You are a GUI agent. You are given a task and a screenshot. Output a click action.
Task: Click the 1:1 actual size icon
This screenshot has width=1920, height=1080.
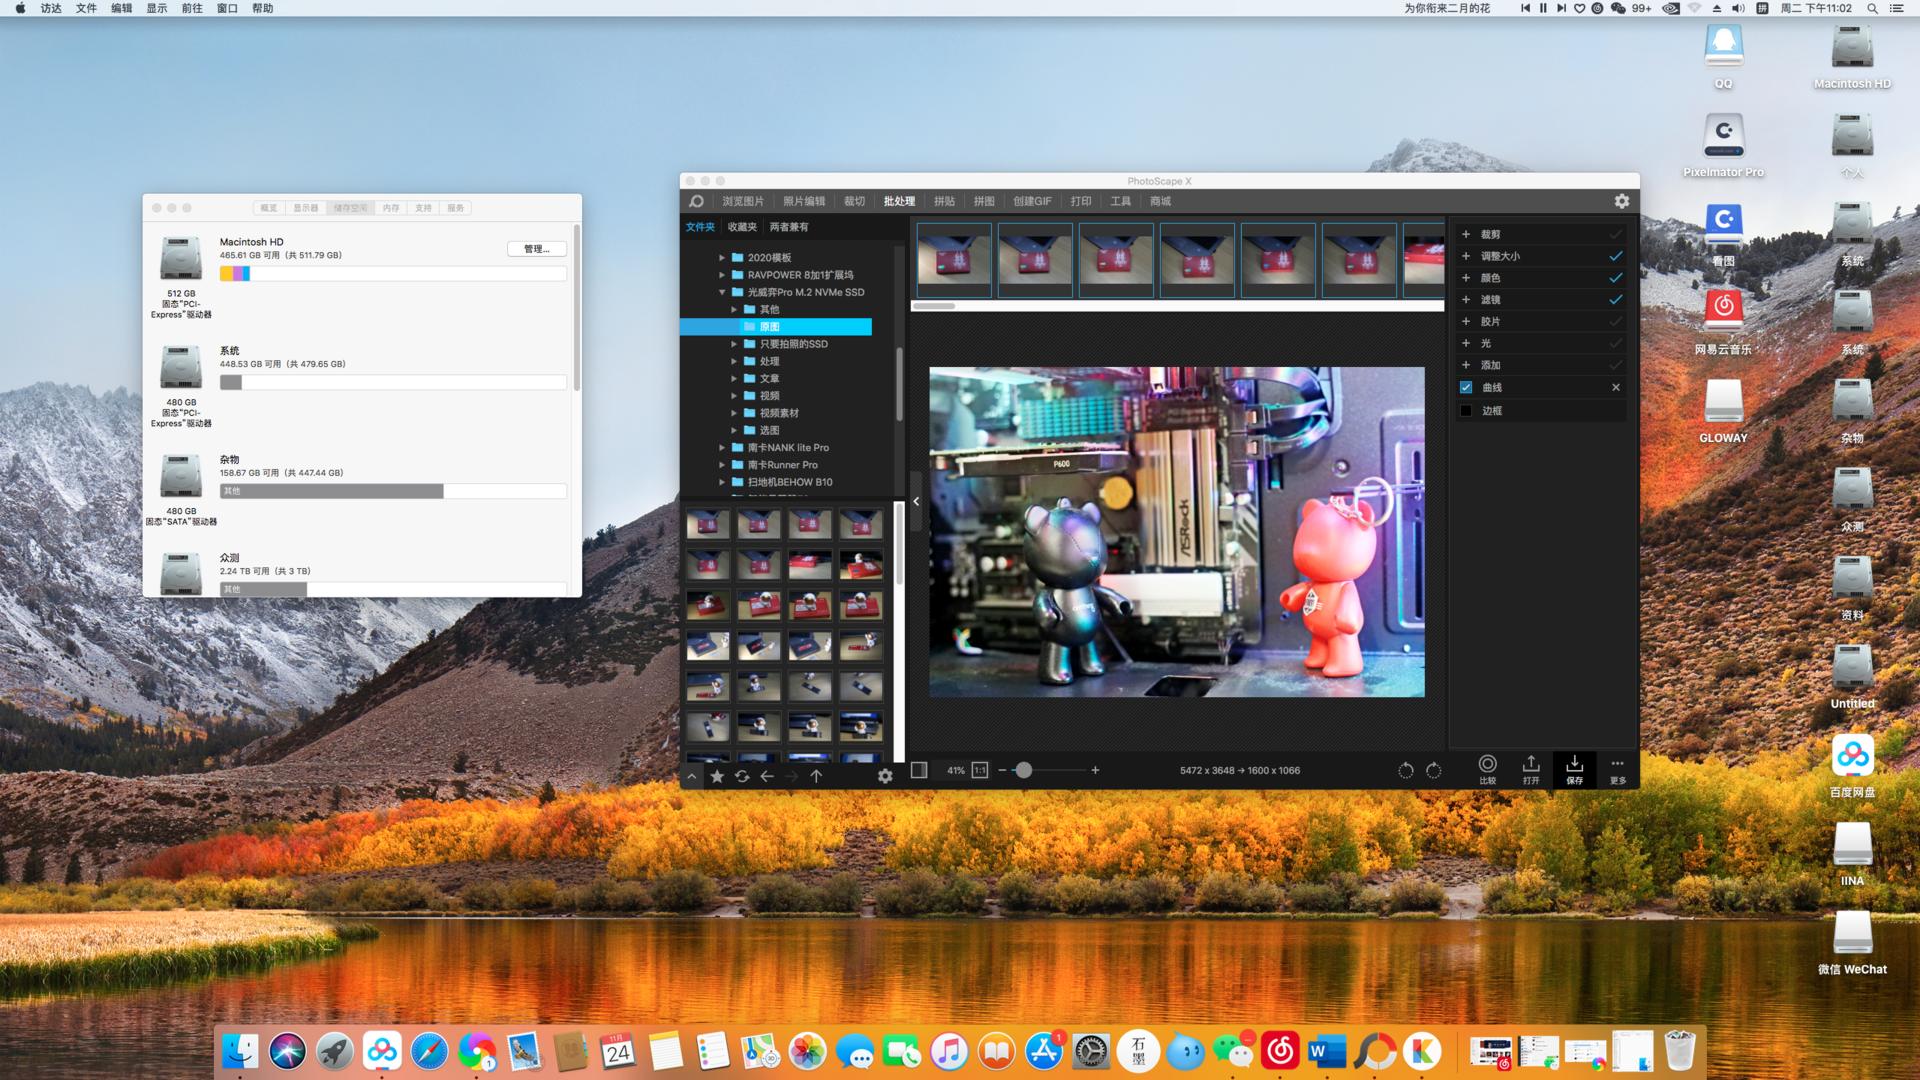(980, 770)
